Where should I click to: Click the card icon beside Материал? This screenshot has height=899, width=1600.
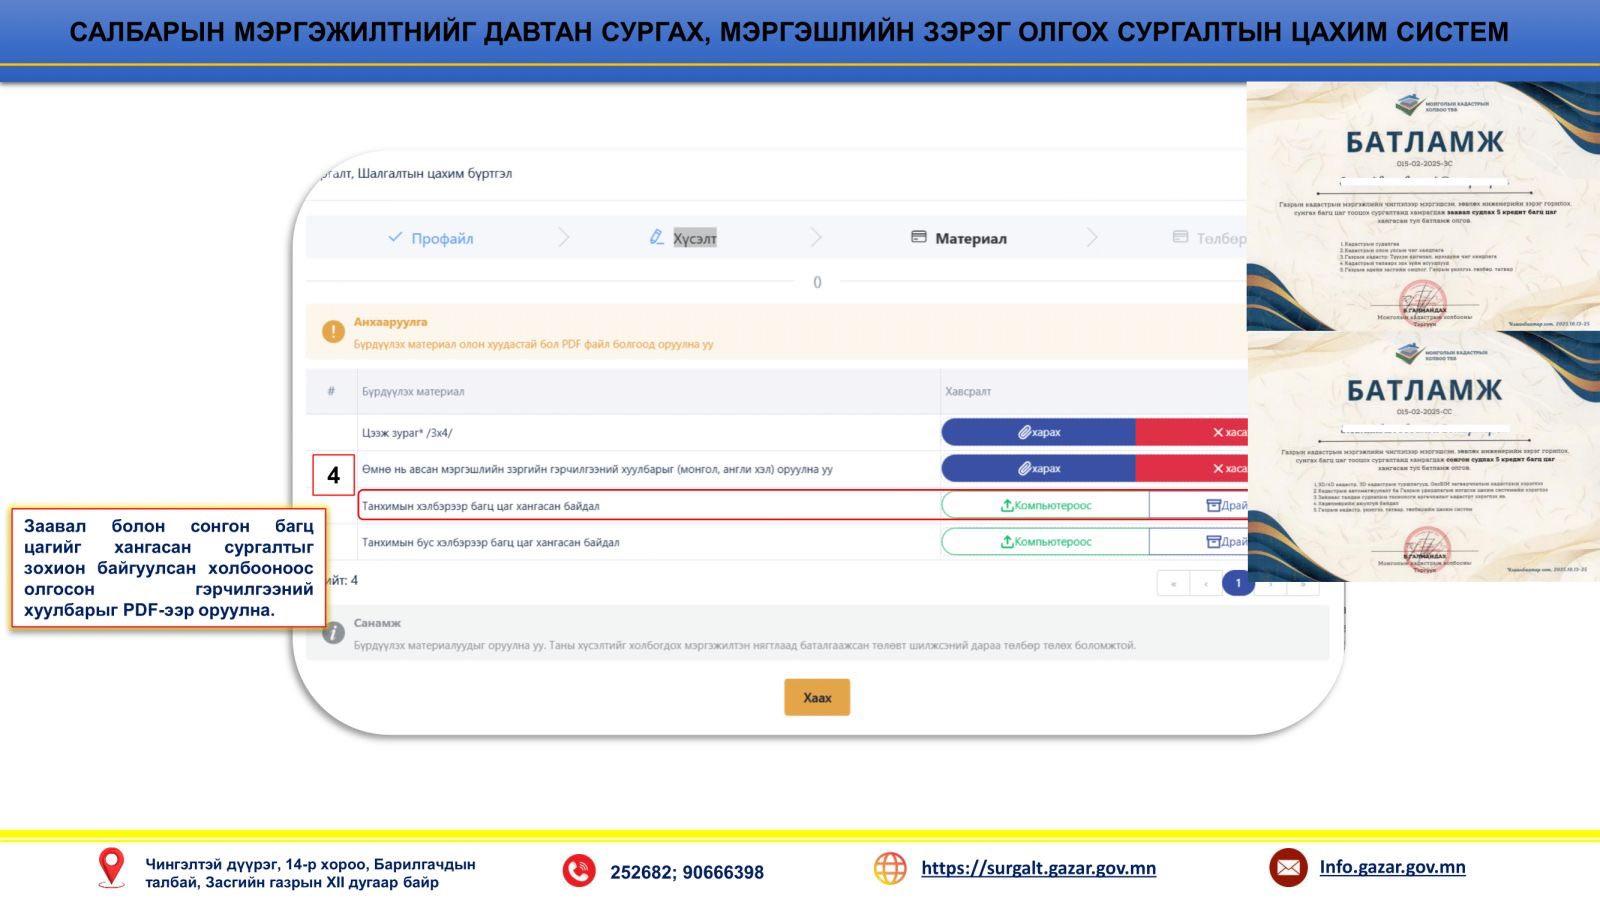pyautogui.click(x=918, y=237)
